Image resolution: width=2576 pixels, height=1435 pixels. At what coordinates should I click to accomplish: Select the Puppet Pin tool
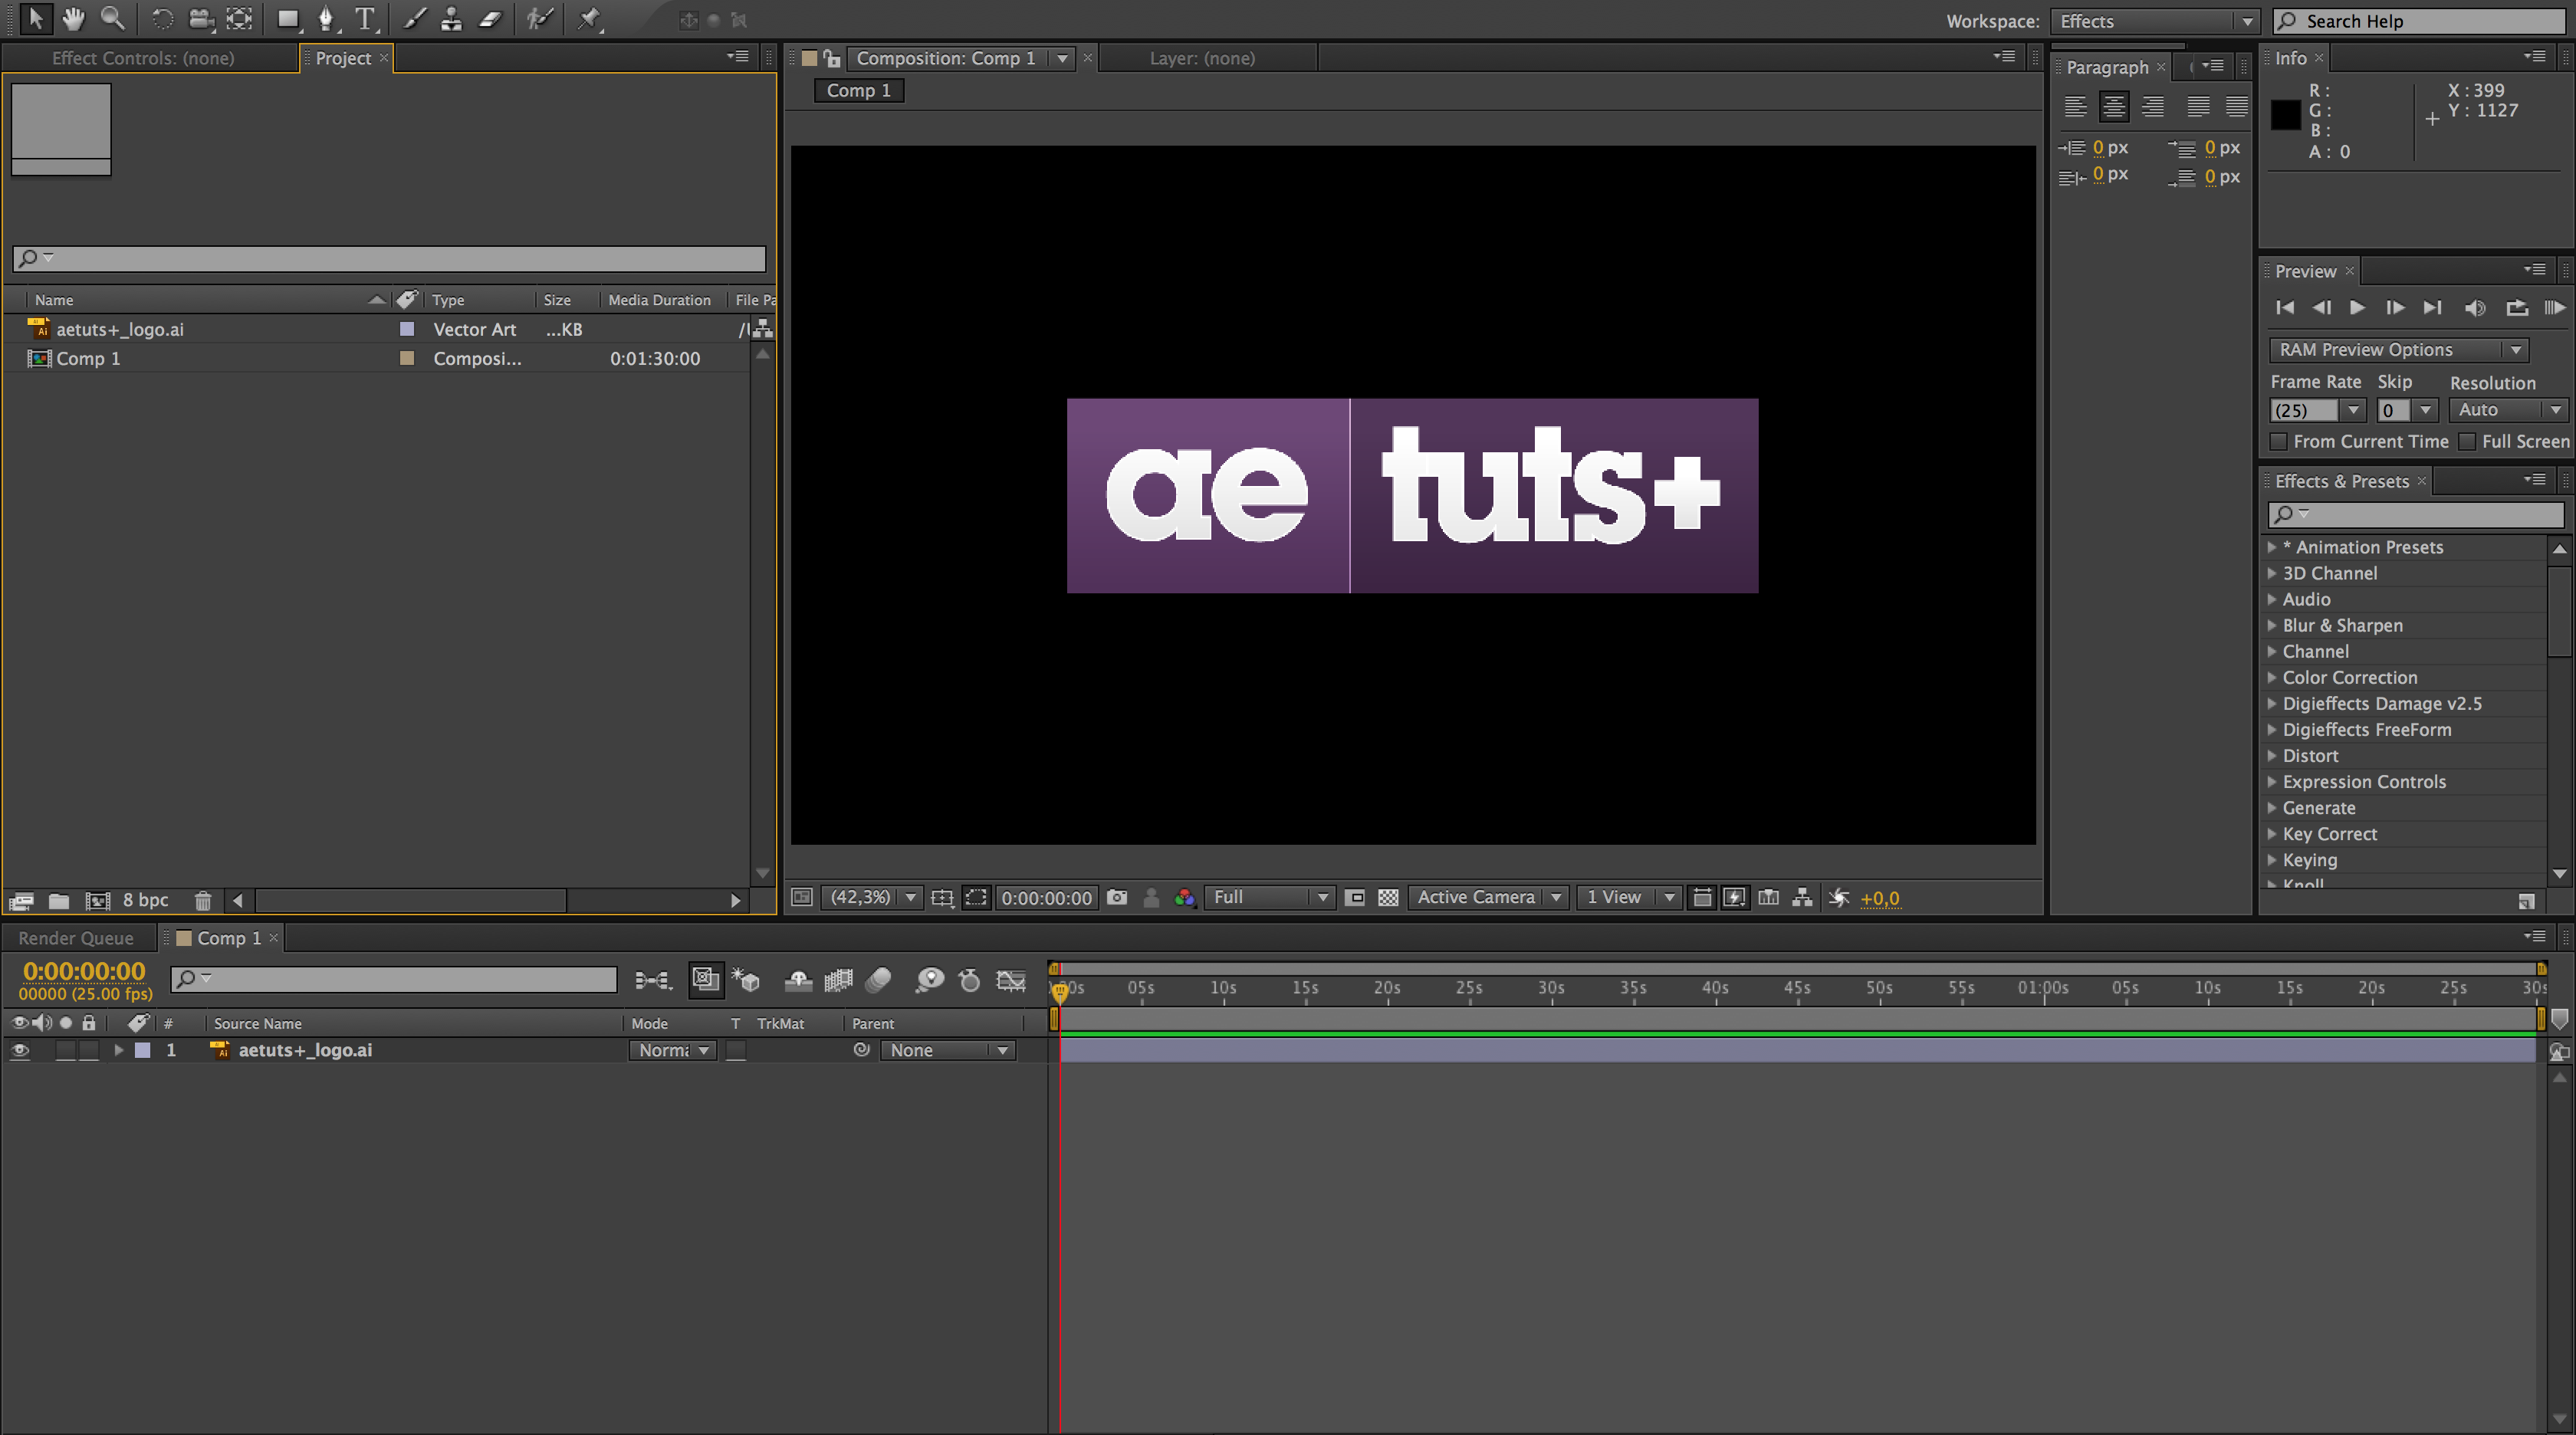pos(590,19)
